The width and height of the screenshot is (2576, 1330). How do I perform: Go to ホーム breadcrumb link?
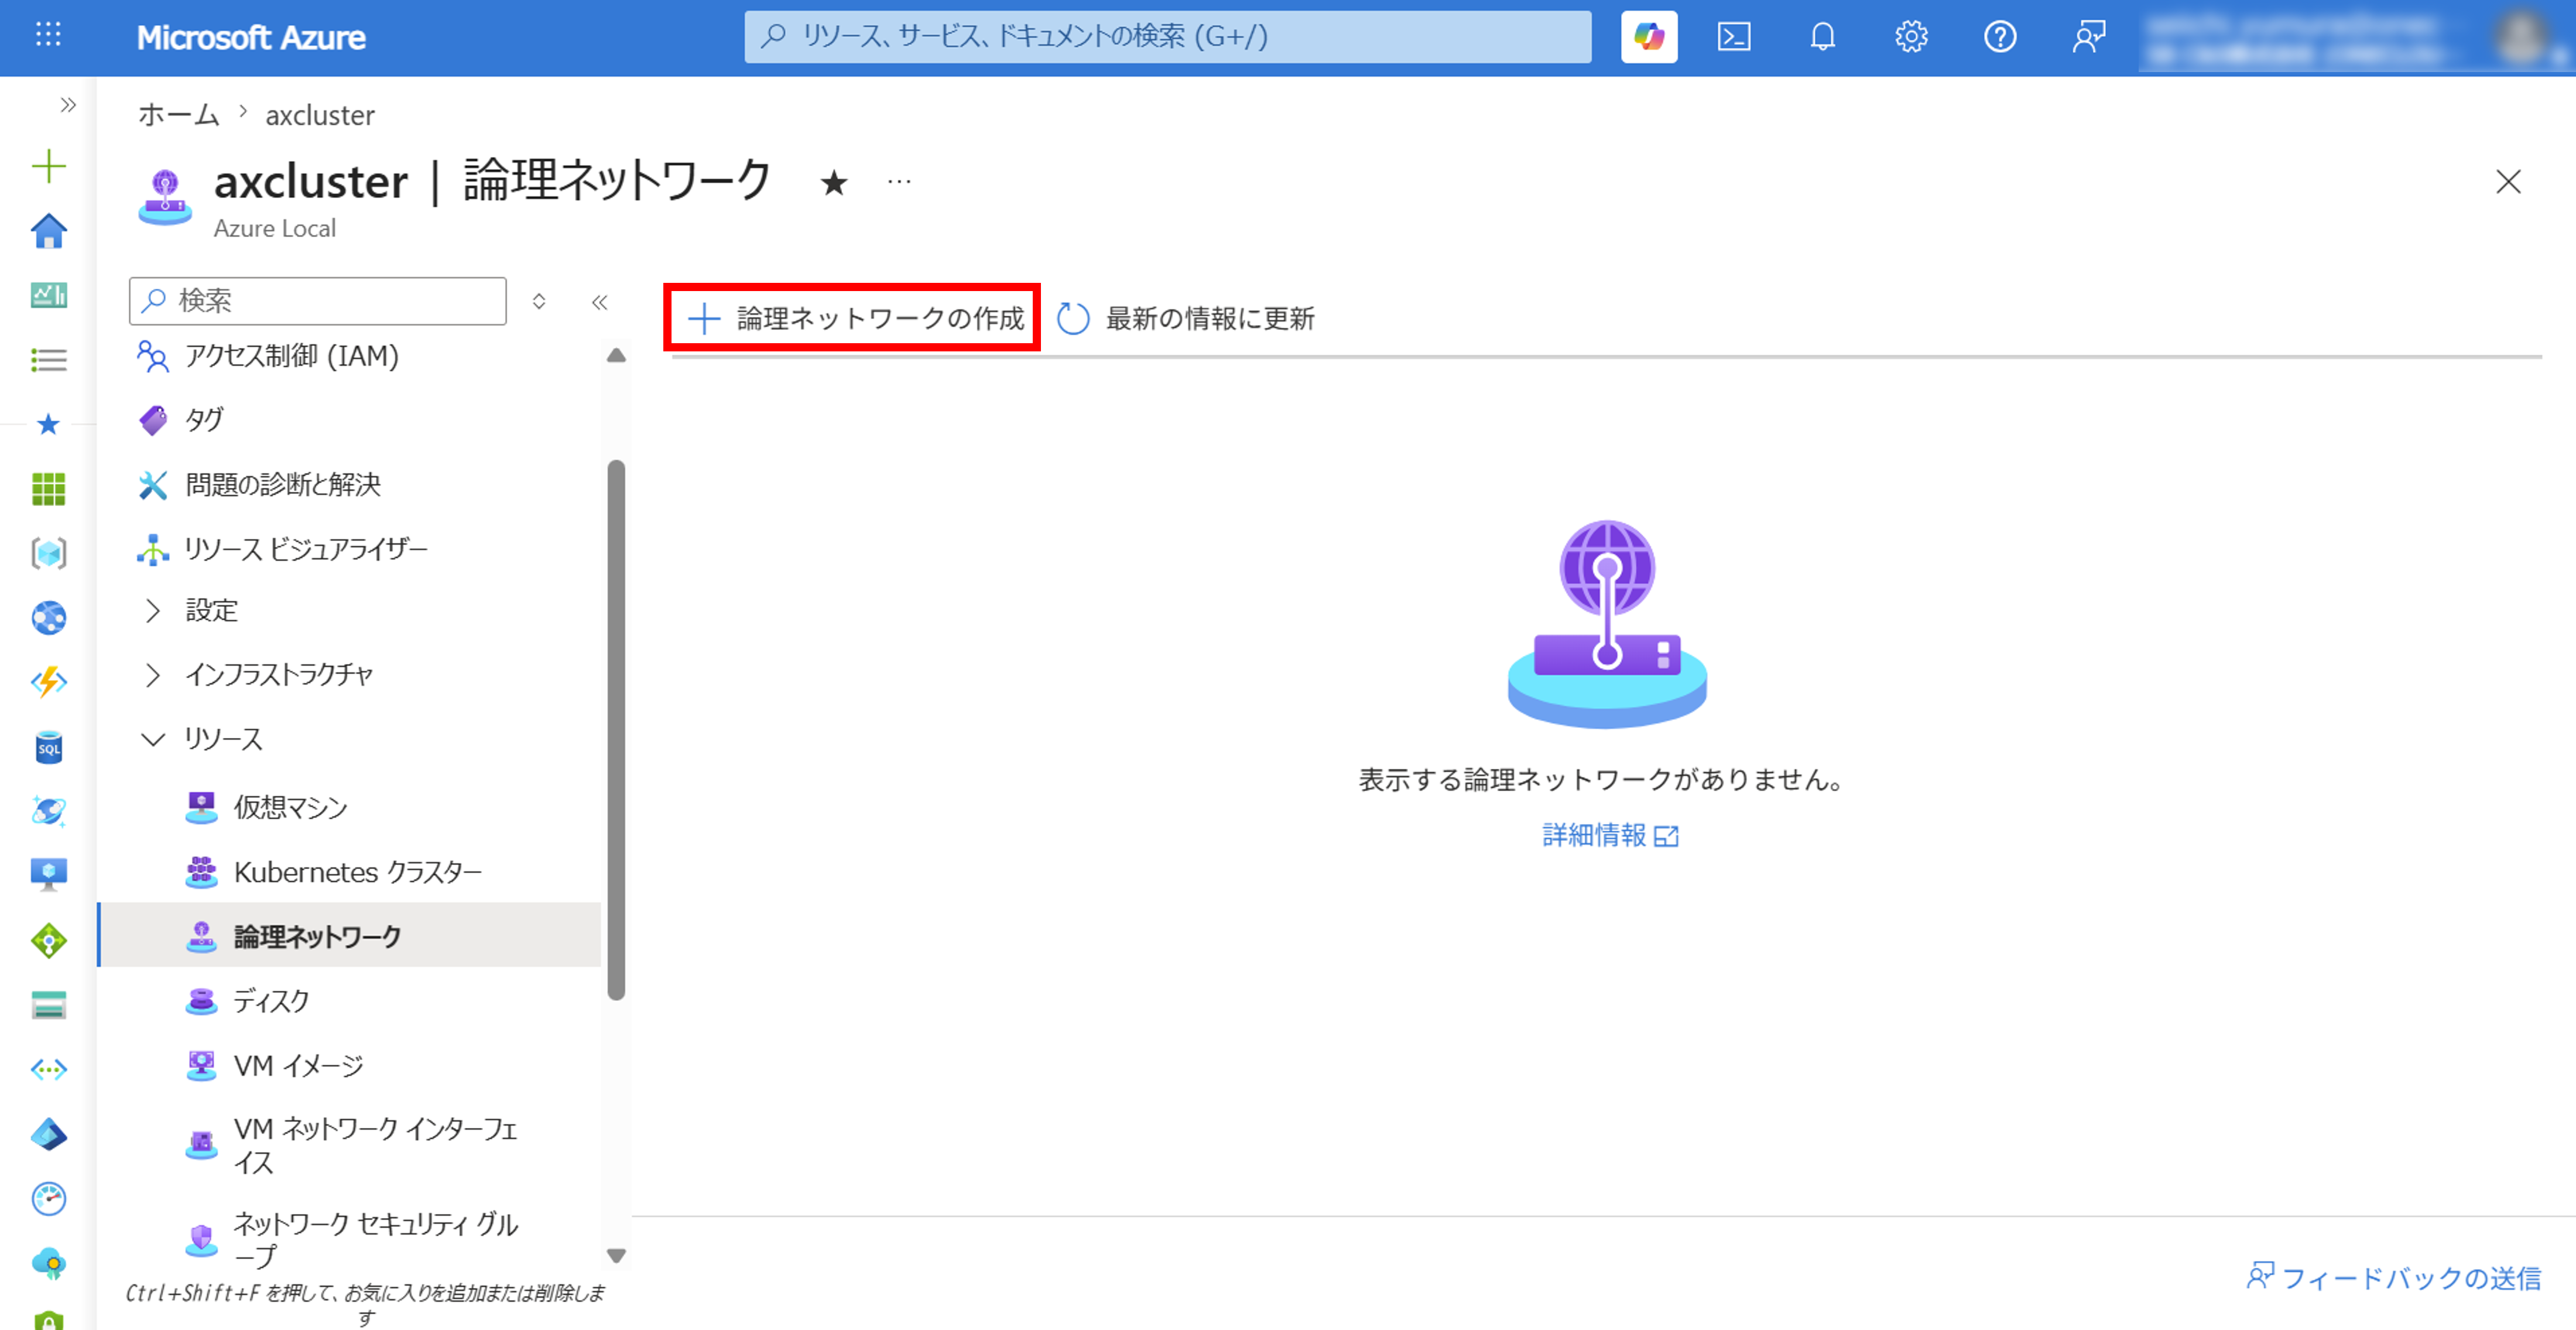179,115
